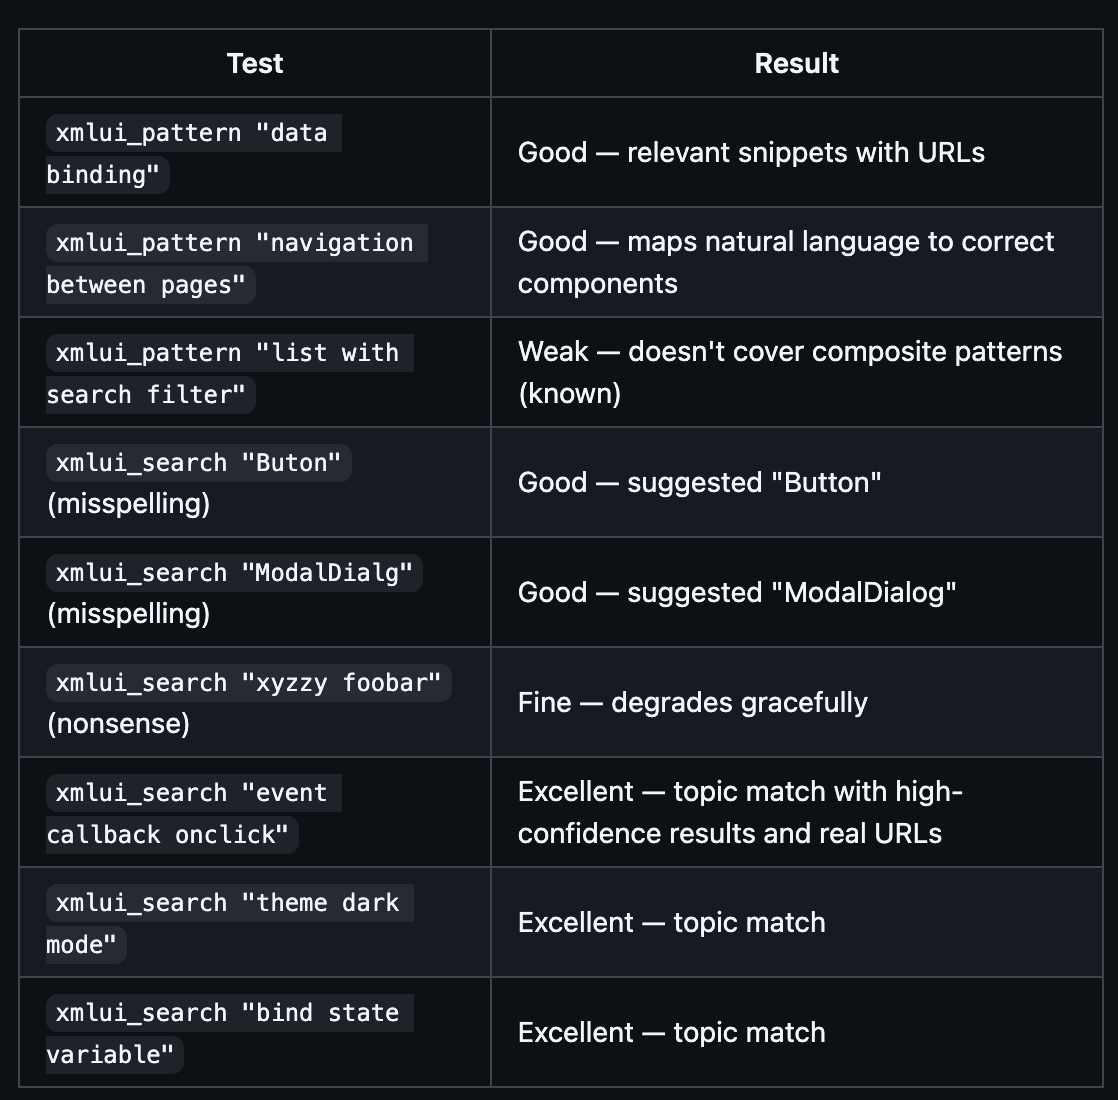Click the "maps natural language to correct components" result

click(x=786, y=262)
